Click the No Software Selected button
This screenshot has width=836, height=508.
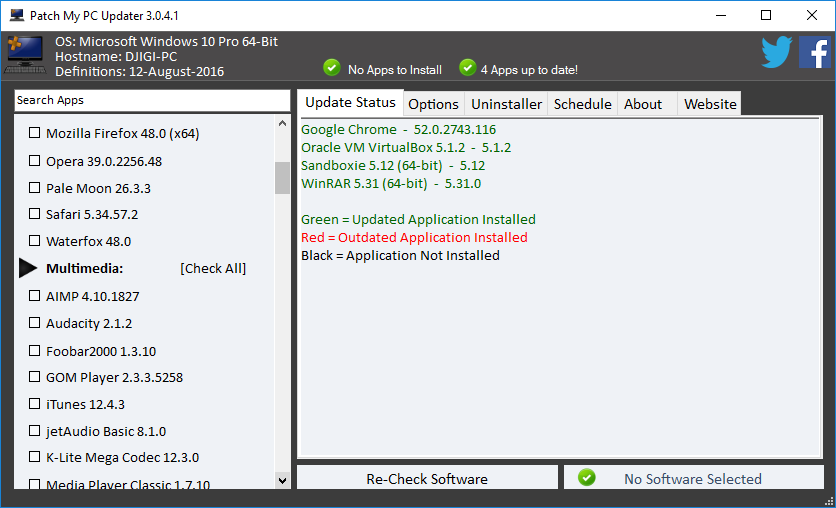pyautogui.click(x=694, y=478)
